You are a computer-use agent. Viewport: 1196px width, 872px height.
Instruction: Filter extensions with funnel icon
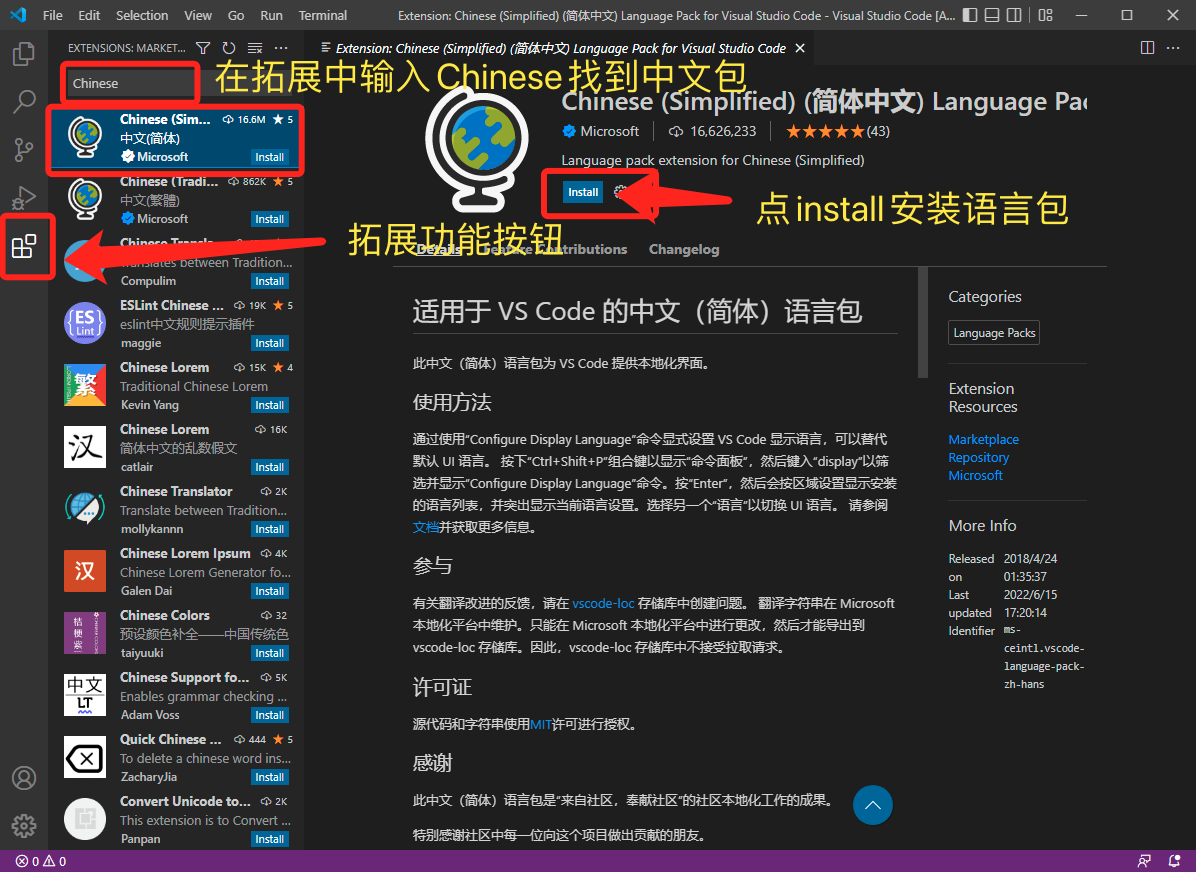click(203, 48)
